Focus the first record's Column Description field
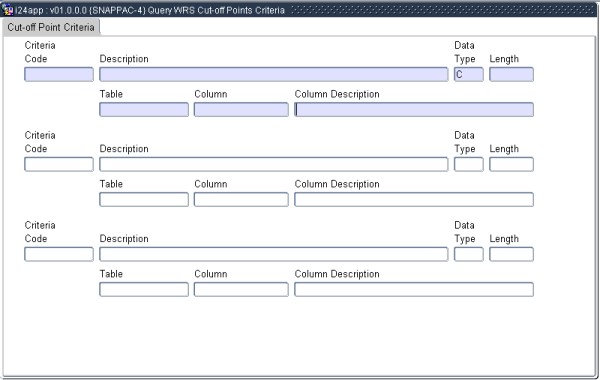The image size is (600, 380). click(414, 109)
